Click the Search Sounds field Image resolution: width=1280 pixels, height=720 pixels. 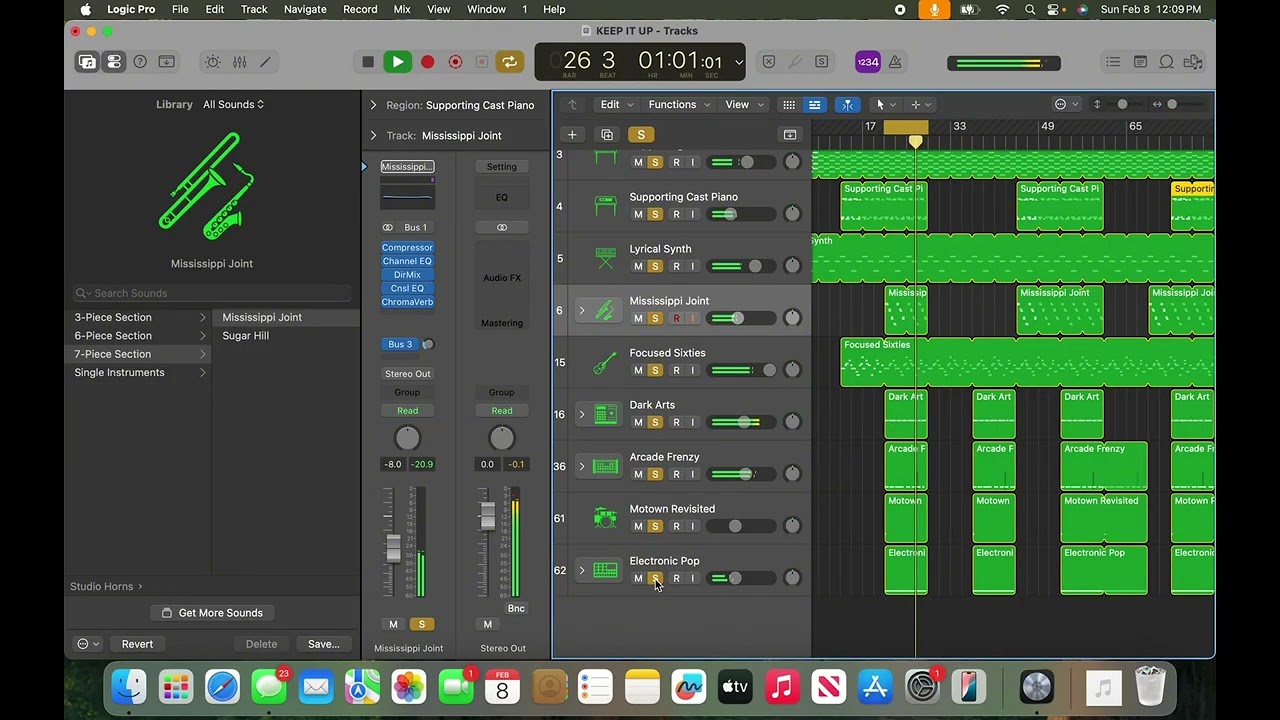tap(212, 293)
